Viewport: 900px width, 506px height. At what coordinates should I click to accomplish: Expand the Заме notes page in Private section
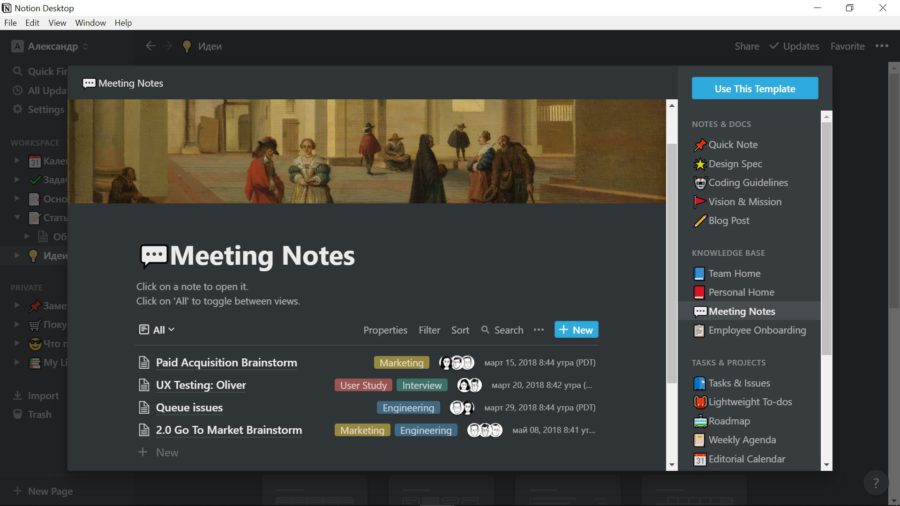(x=17, y=305)
